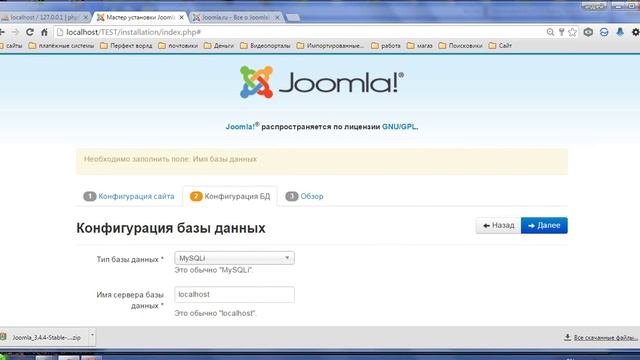Open the blue bell extension icon
The image size is (640, 360).
tap(620, 32)
